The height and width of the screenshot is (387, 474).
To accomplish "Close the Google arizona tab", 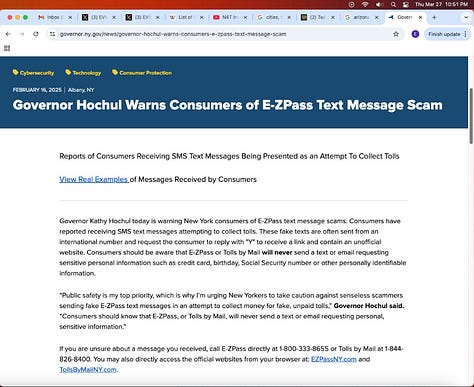I will tap(377, 17).
